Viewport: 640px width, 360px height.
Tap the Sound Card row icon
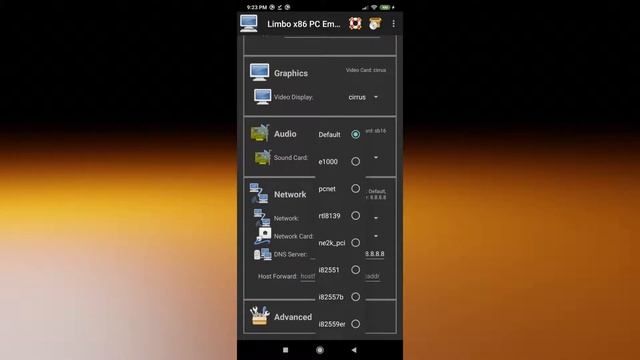(x=262, y=157)
